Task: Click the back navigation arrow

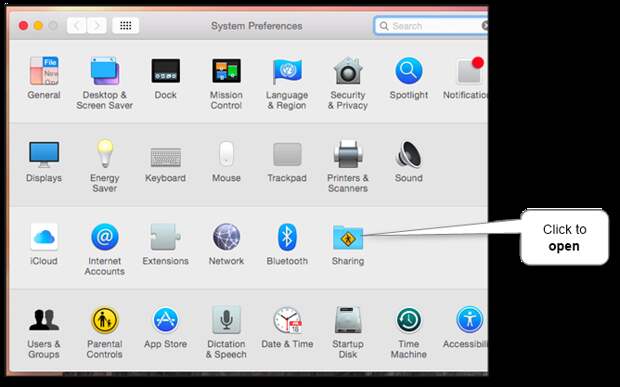Action: (76, 26)
